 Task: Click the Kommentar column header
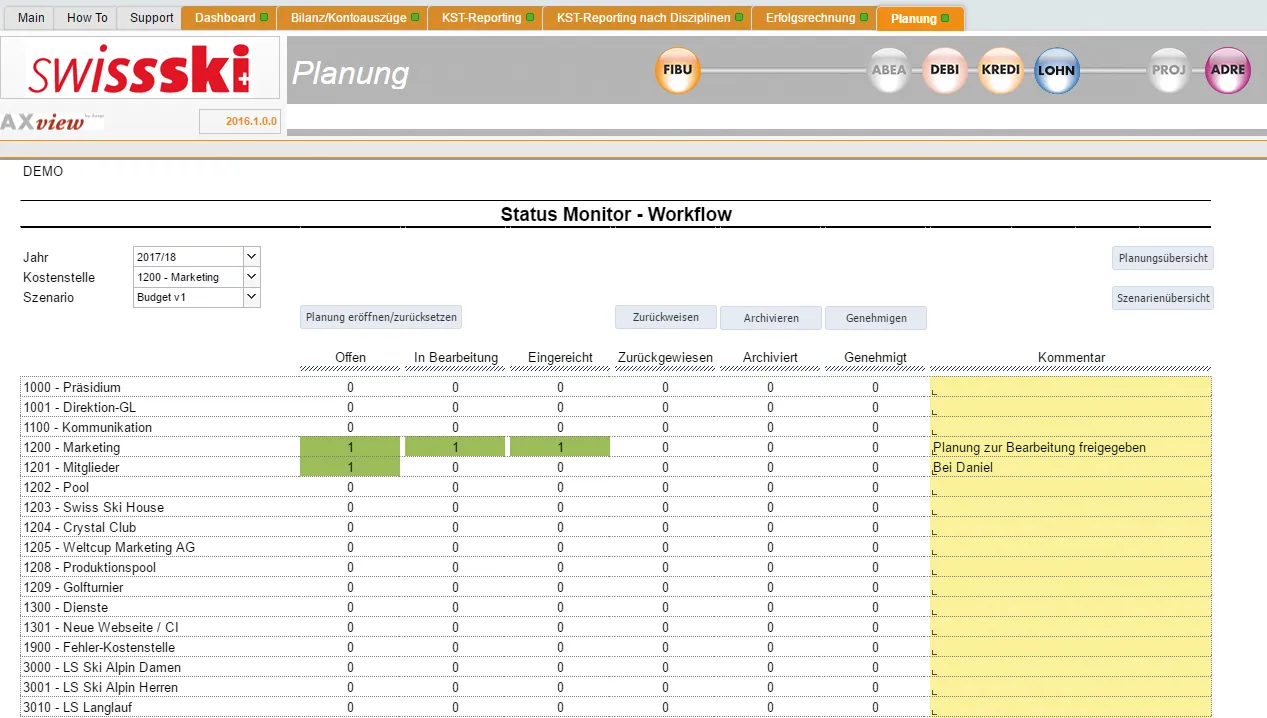click(x=1071, y=358)
